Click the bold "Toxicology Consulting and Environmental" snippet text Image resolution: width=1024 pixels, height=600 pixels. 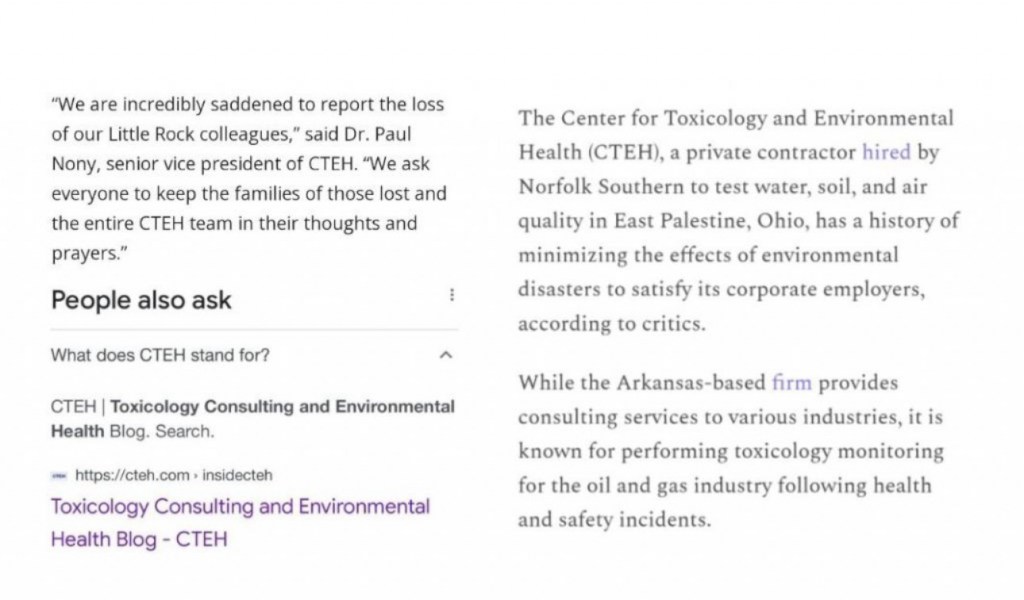282,407
